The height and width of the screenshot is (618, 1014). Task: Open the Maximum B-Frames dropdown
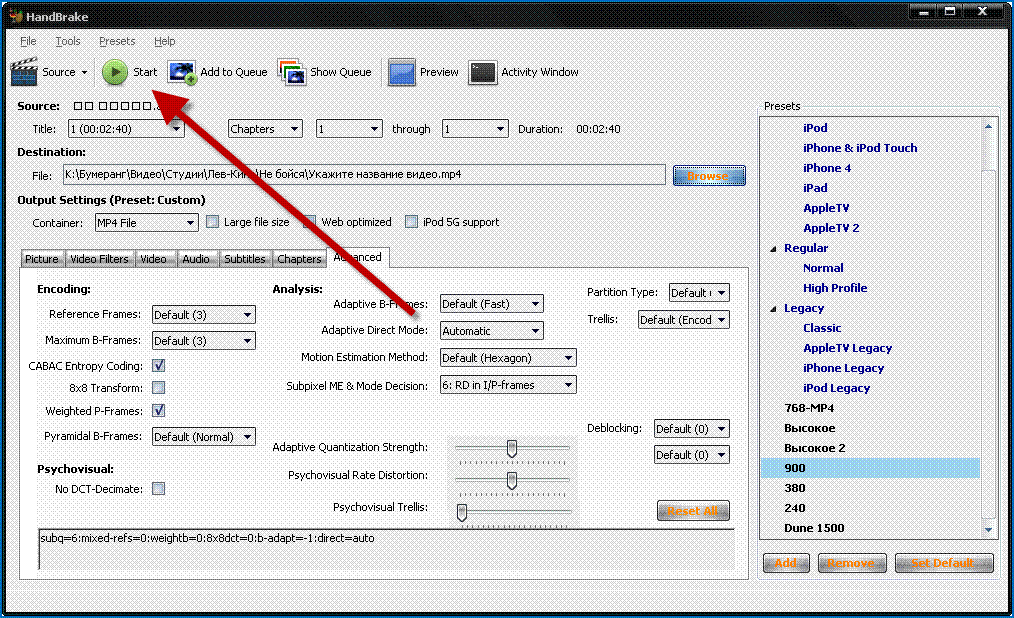coord(204,341)
